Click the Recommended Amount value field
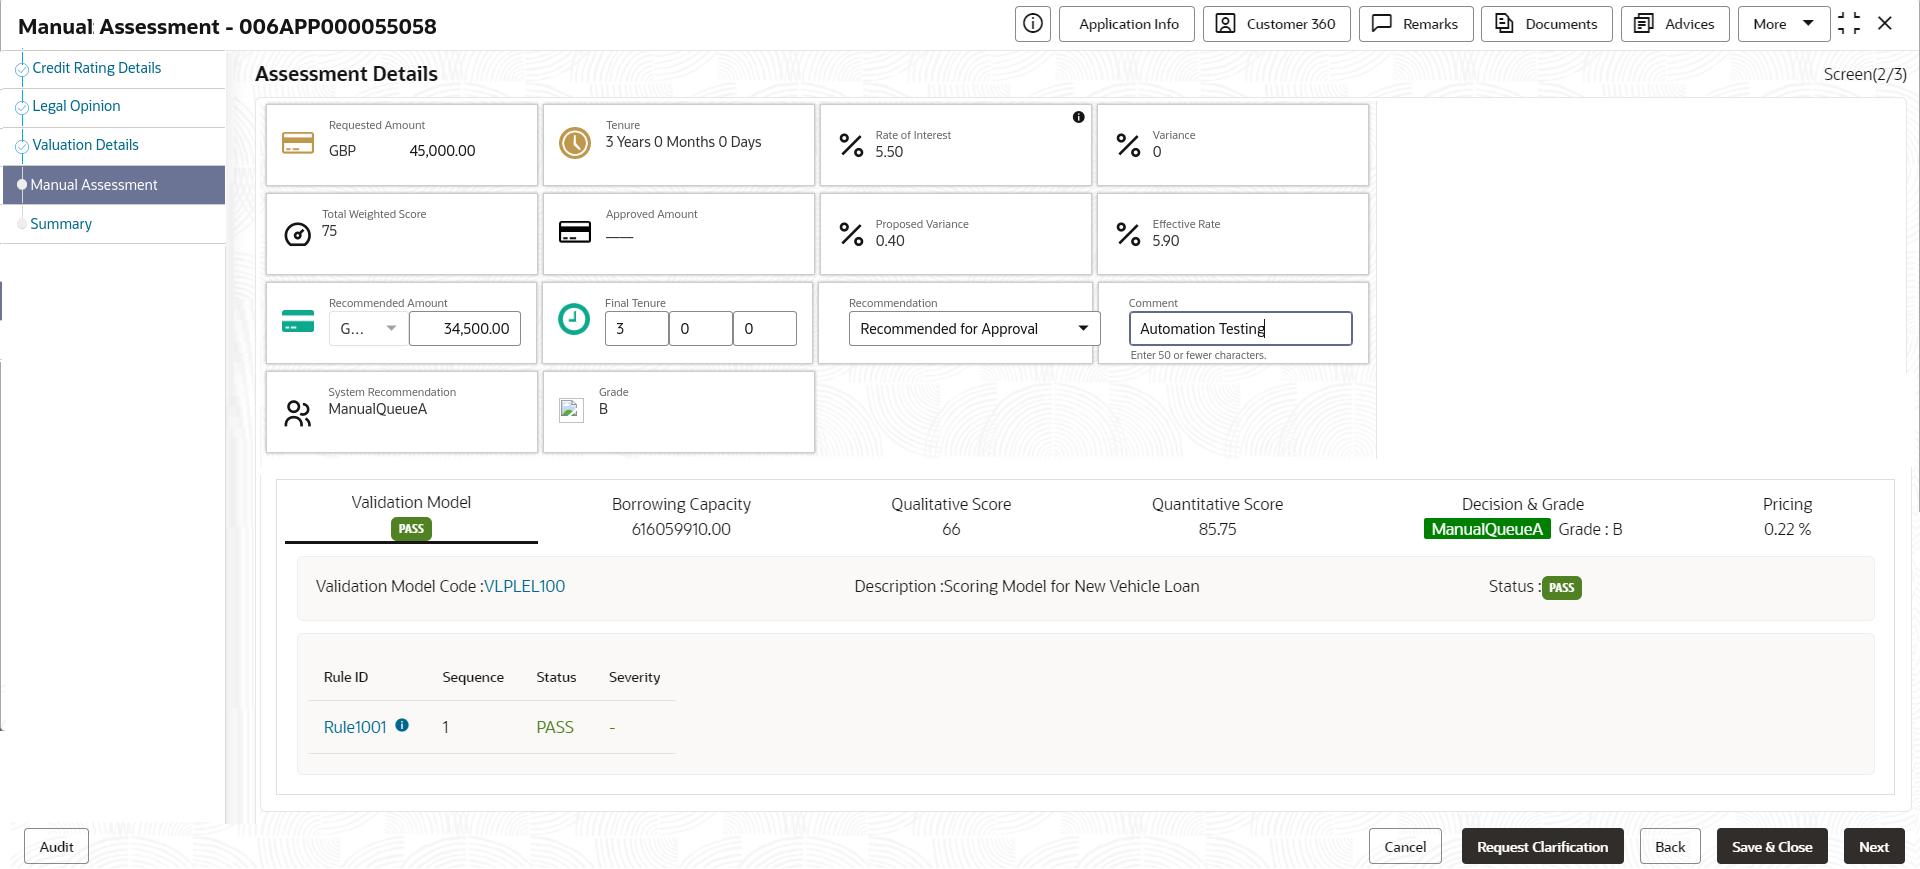The height and width of the screenshot is (869, 1920). point(465,328)
